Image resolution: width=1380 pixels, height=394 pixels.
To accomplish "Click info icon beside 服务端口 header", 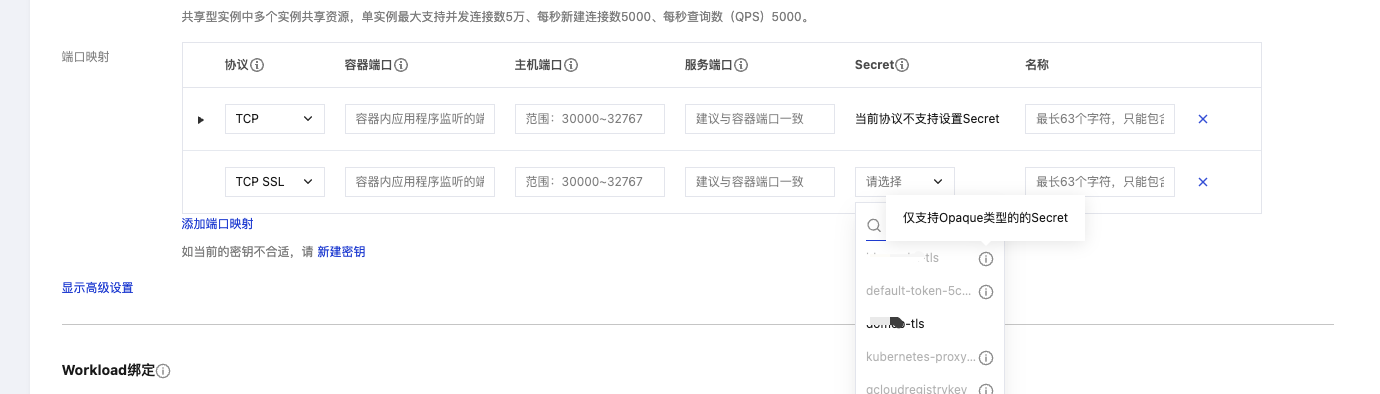I will 741,65.
